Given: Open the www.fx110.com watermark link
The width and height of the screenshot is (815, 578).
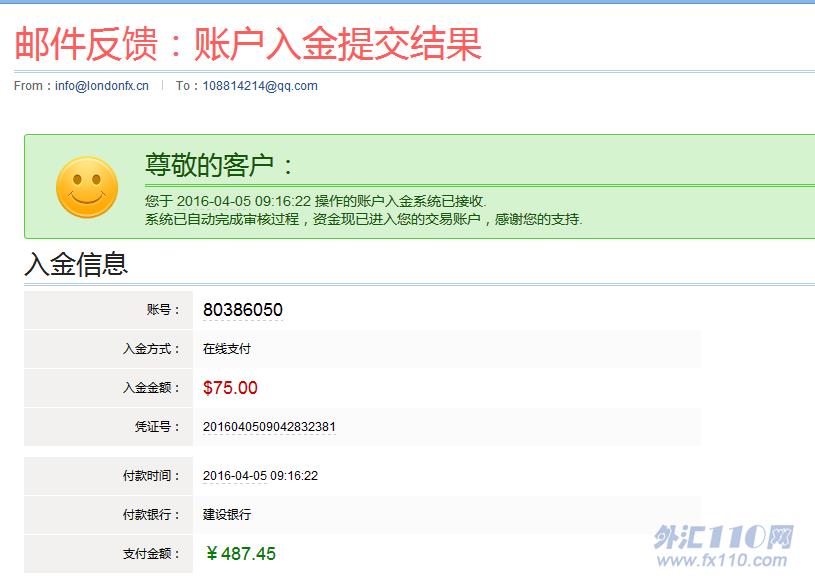Looking at the screenshot, I should click(723, 561).
